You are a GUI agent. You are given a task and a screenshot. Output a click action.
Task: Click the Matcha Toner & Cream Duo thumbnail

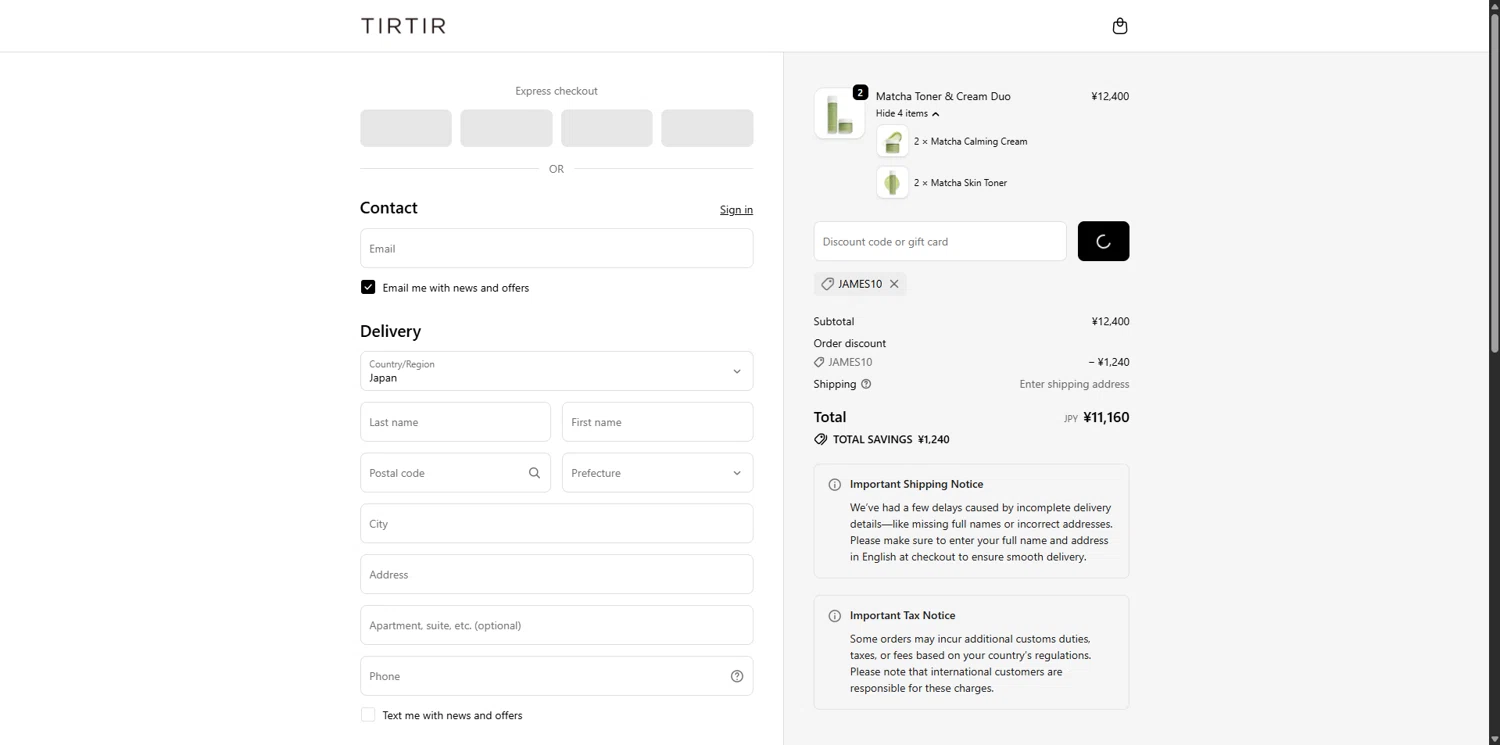(x=839, y=113)
